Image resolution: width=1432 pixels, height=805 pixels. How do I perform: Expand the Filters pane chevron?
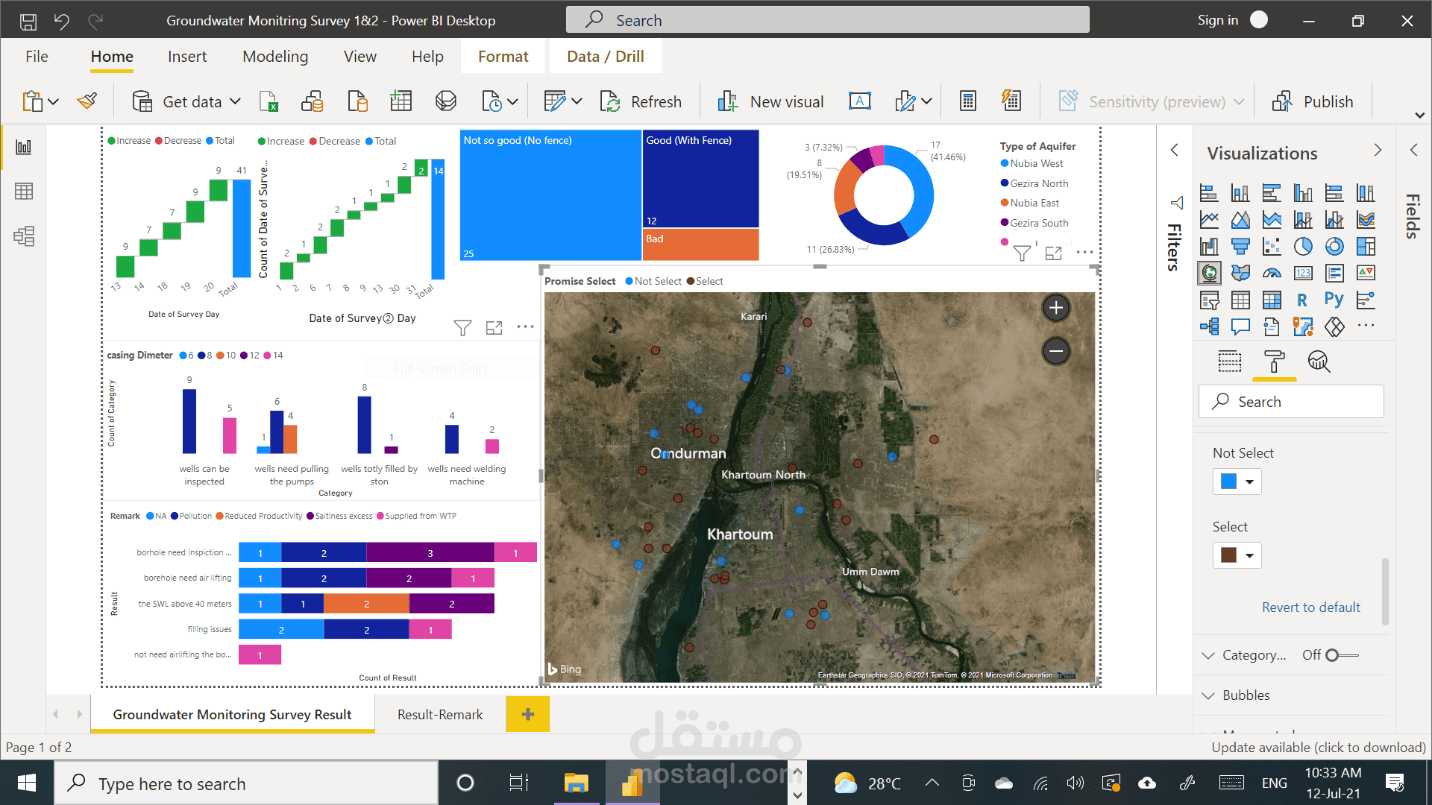[1175, 150]
